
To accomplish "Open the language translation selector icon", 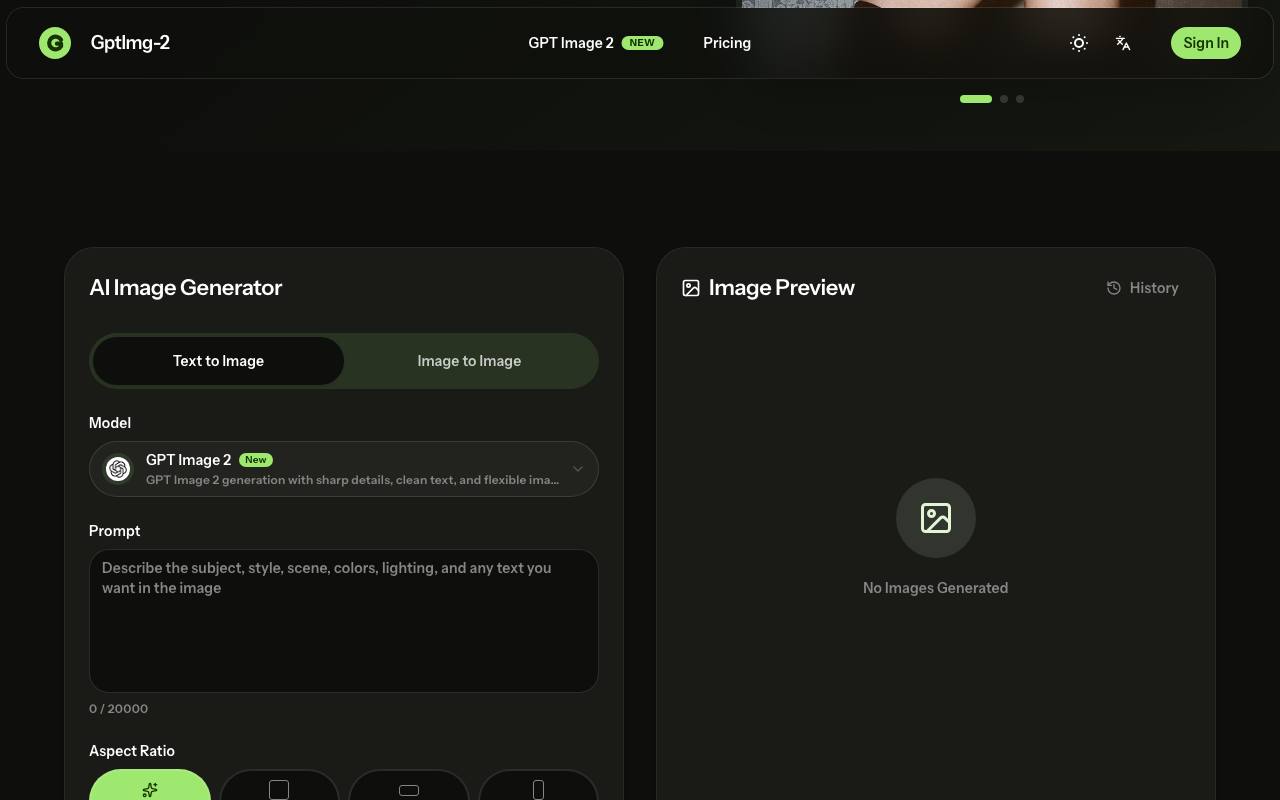I will pos(1123,43).
